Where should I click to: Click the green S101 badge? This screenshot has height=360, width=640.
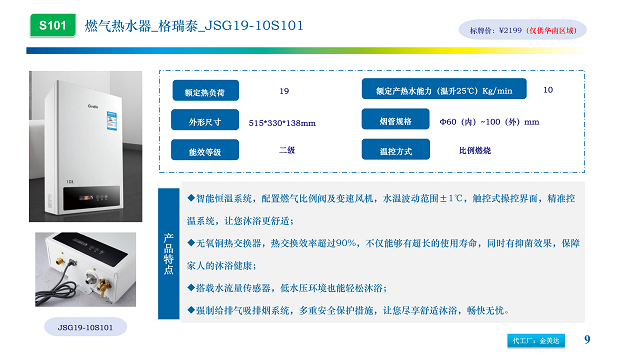[x=53, y=25]
